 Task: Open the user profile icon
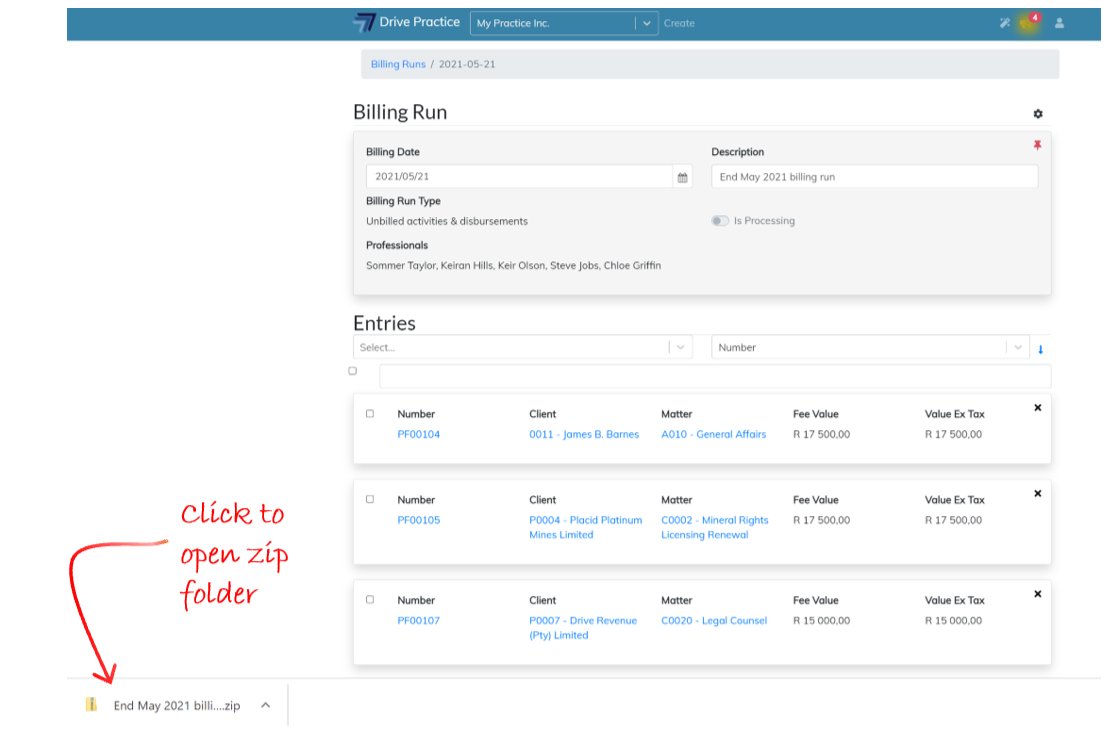point(1059,23)
